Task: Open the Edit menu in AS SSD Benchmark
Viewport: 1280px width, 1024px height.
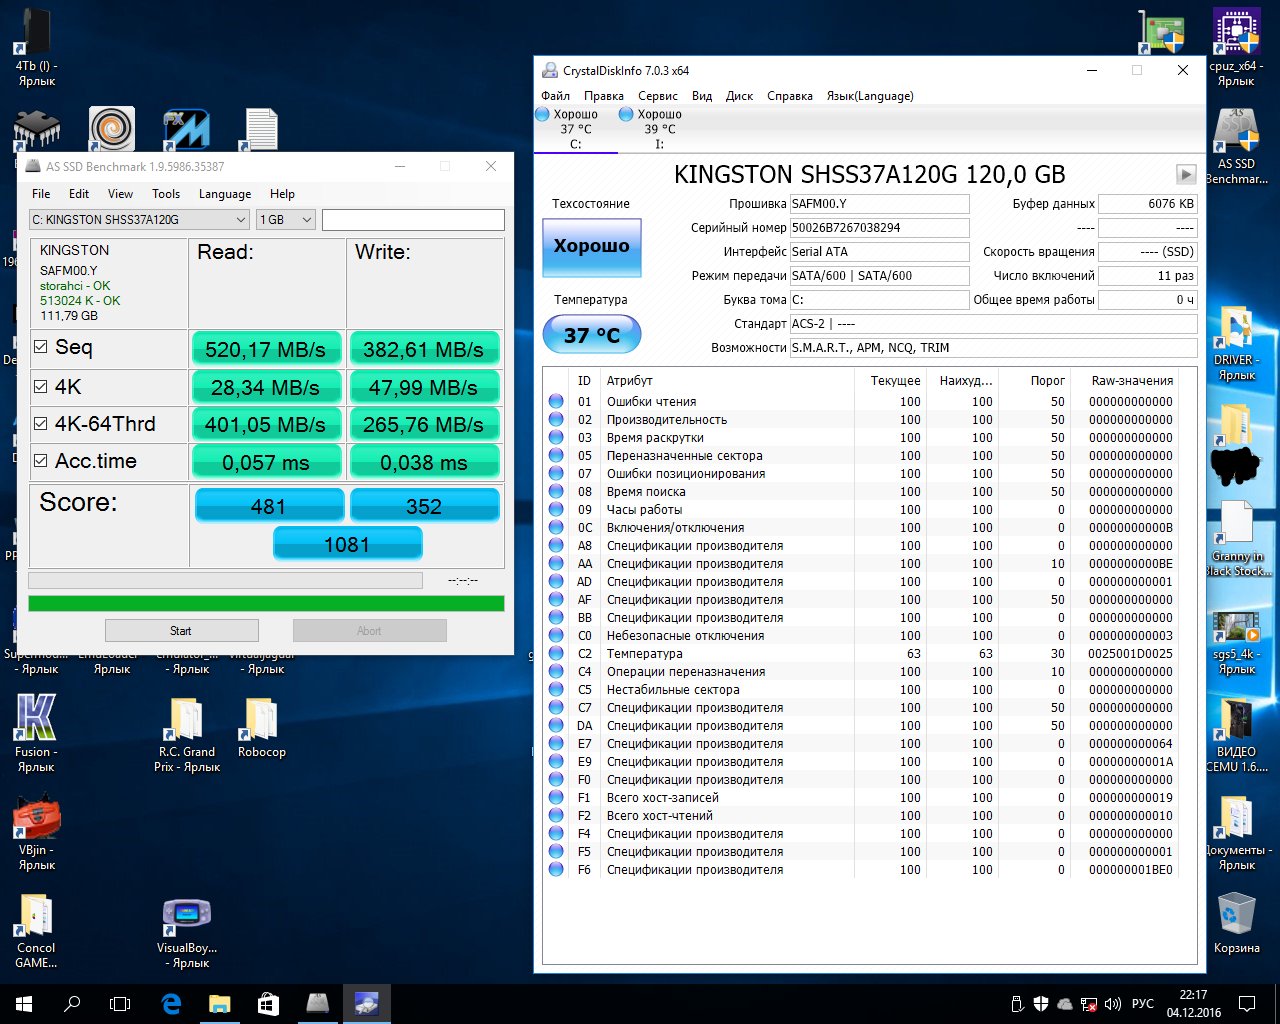Action: [79, 194]
